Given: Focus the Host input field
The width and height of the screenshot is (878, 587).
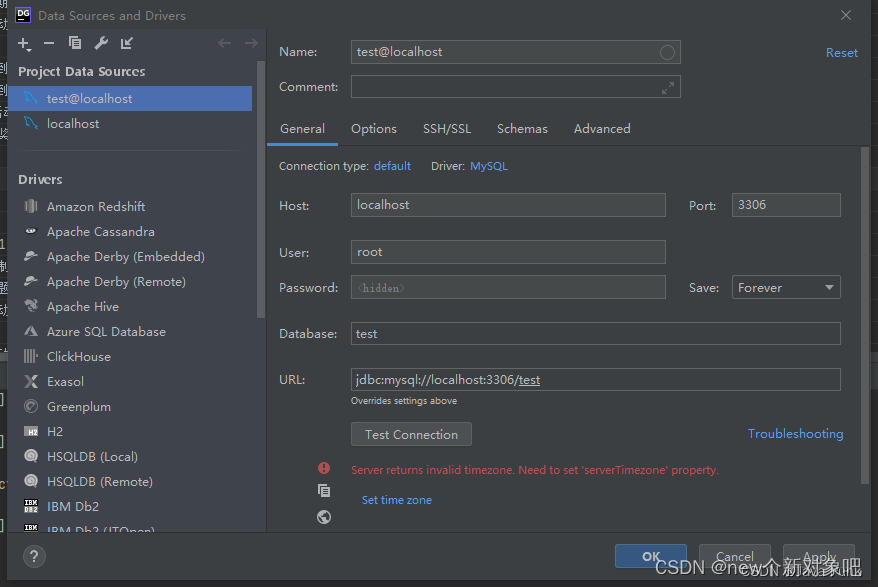Looking at the screenshot, I should point(508,205).
